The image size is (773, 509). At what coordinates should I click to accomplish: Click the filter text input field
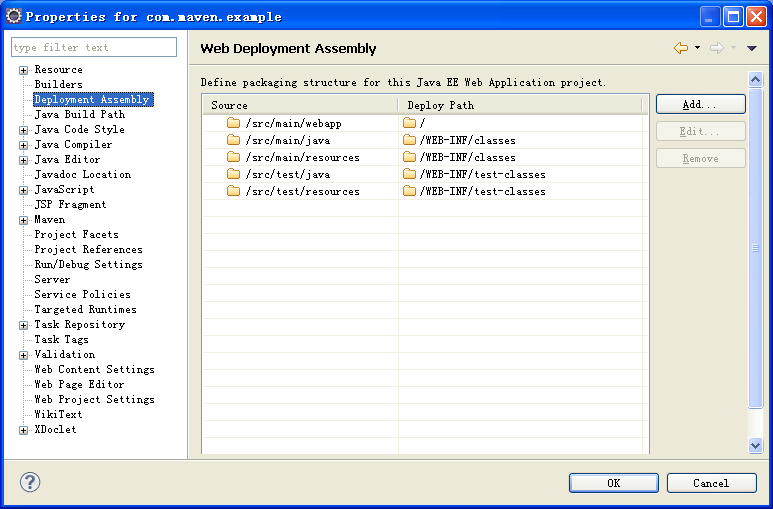click(94, 48)
